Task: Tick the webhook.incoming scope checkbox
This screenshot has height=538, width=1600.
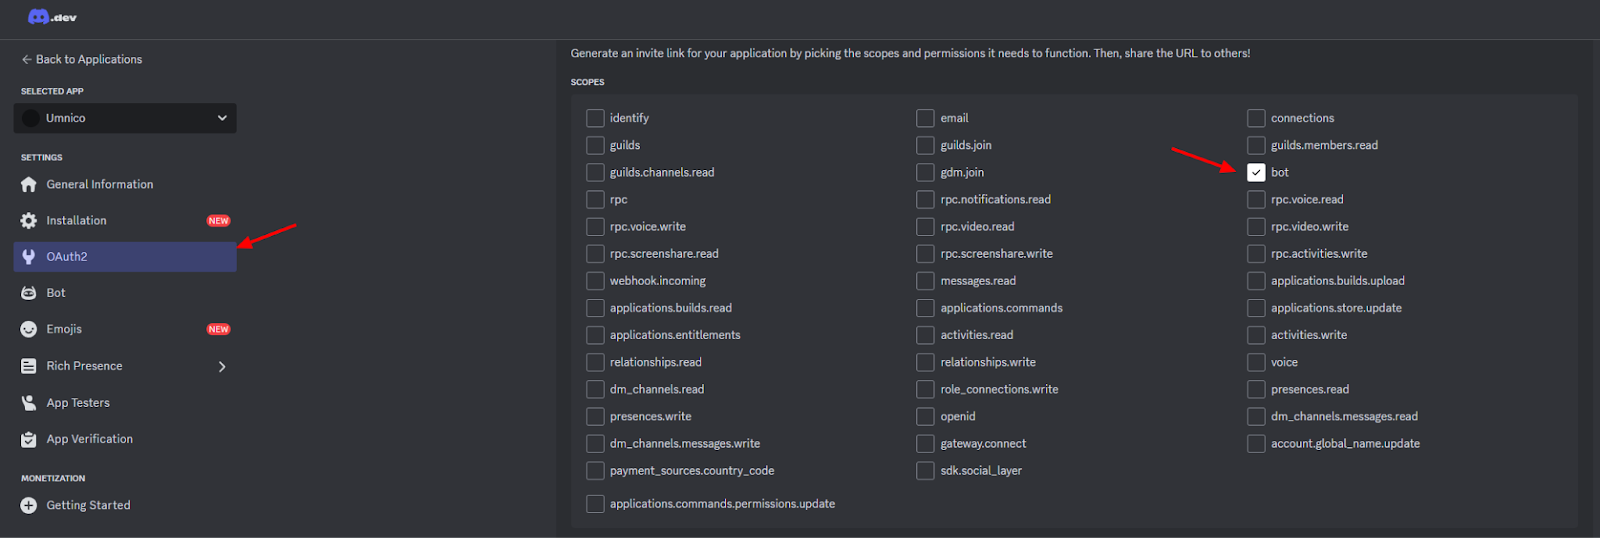Action: coord(595,281)
